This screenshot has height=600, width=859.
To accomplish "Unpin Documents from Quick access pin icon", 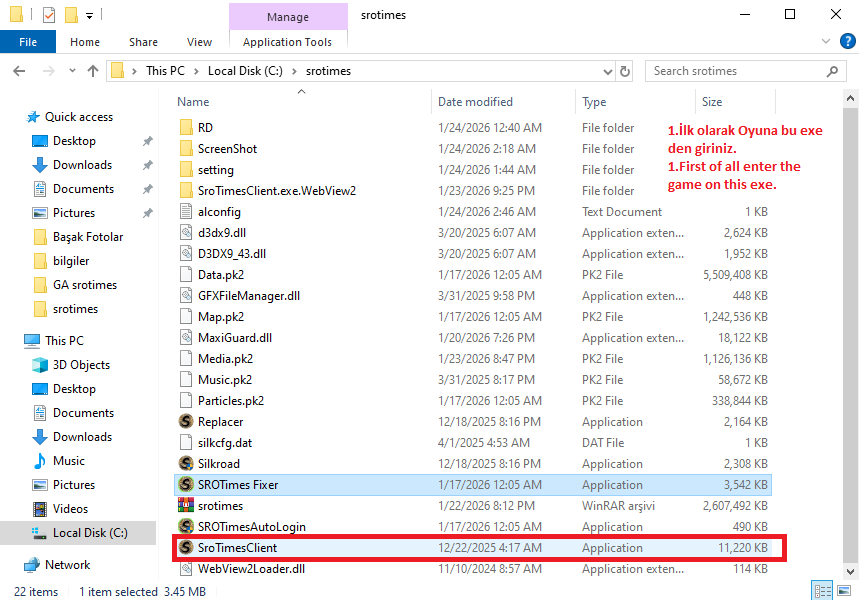I will (147, 189).
